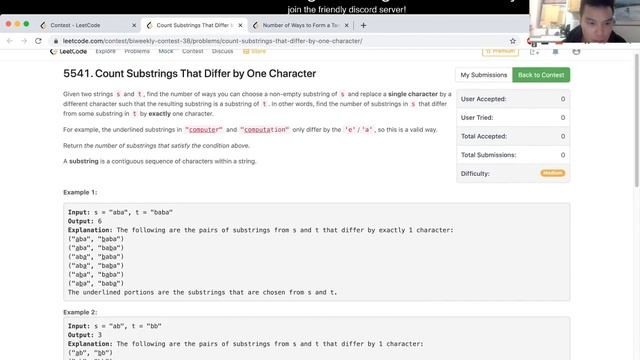This screenshot has width=640, height=360.
Task: Click the Total Accepted: row
Action: click(x=513, y=136)
